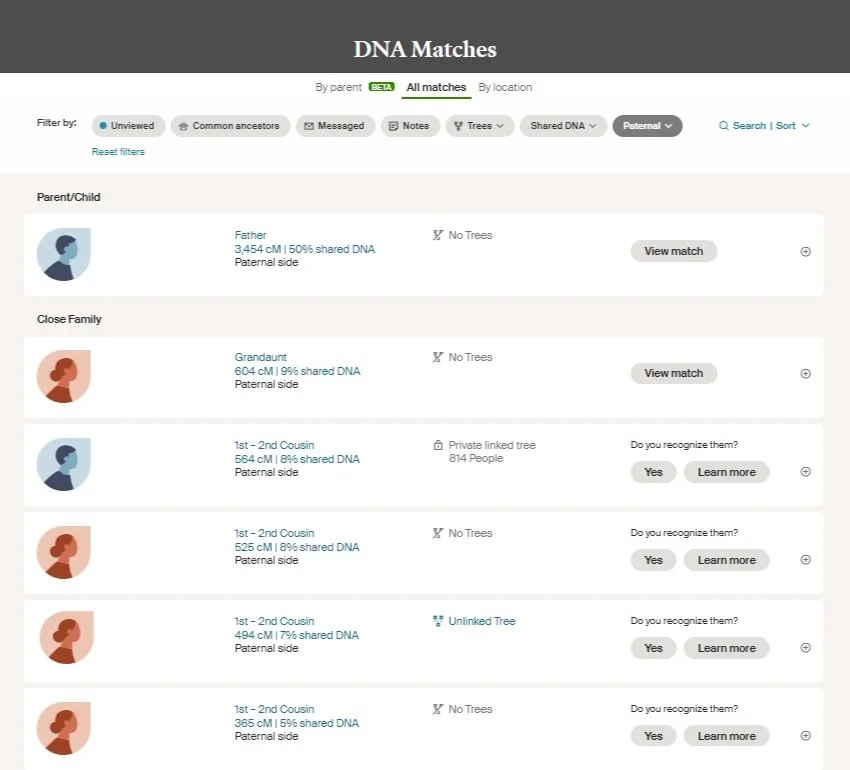
Task: Toggle the Common ancestors filter
Action: [230, 125]
